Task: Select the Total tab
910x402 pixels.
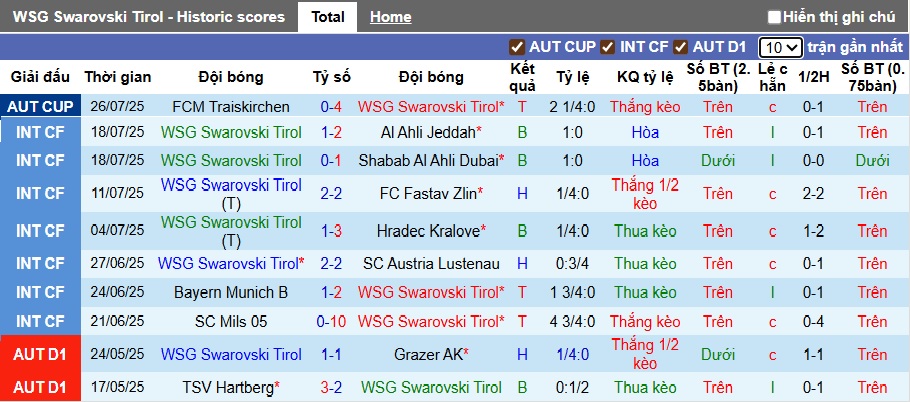Action: pos(328,17)
